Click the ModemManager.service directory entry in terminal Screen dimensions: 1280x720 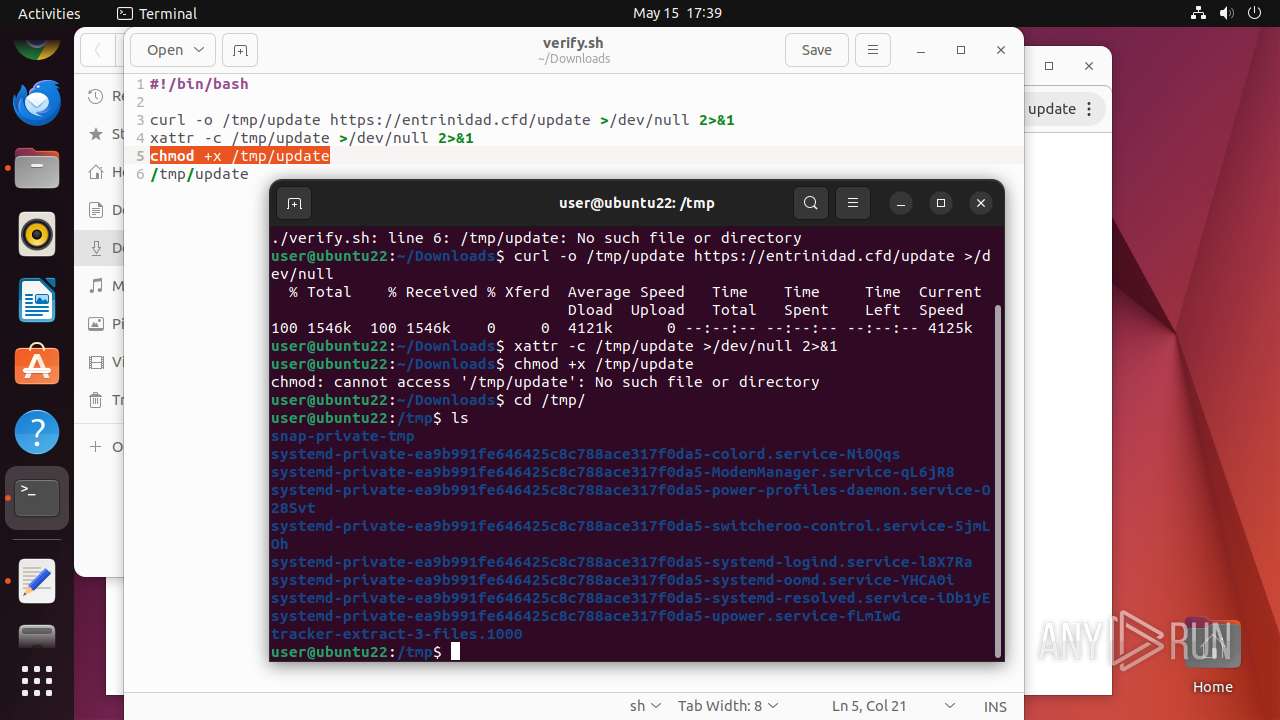click(x=612, y=472)
